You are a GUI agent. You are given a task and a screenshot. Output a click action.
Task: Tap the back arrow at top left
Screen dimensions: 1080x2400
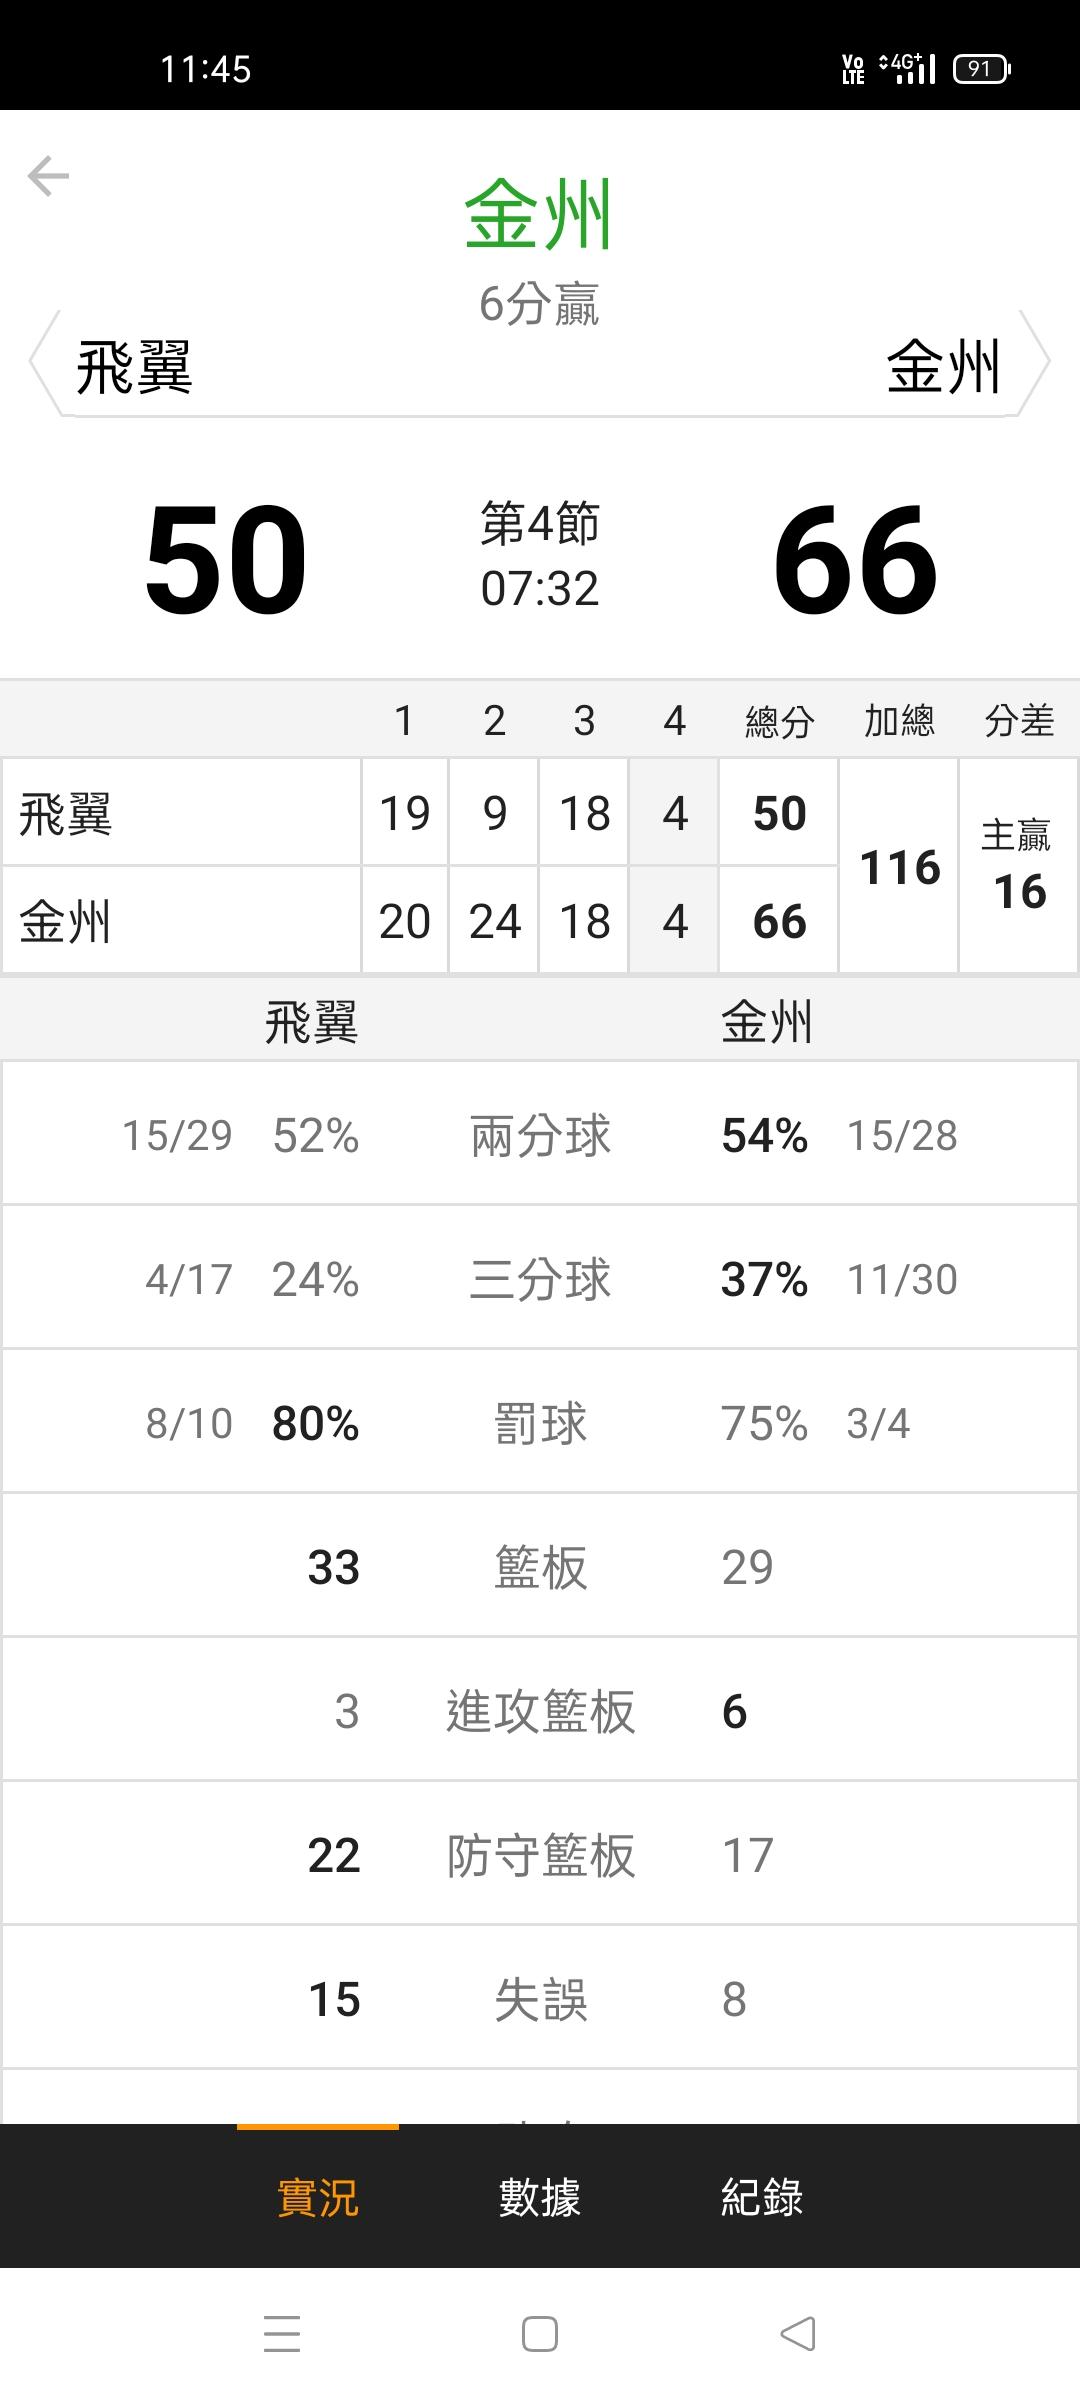(x=48, y=176)
